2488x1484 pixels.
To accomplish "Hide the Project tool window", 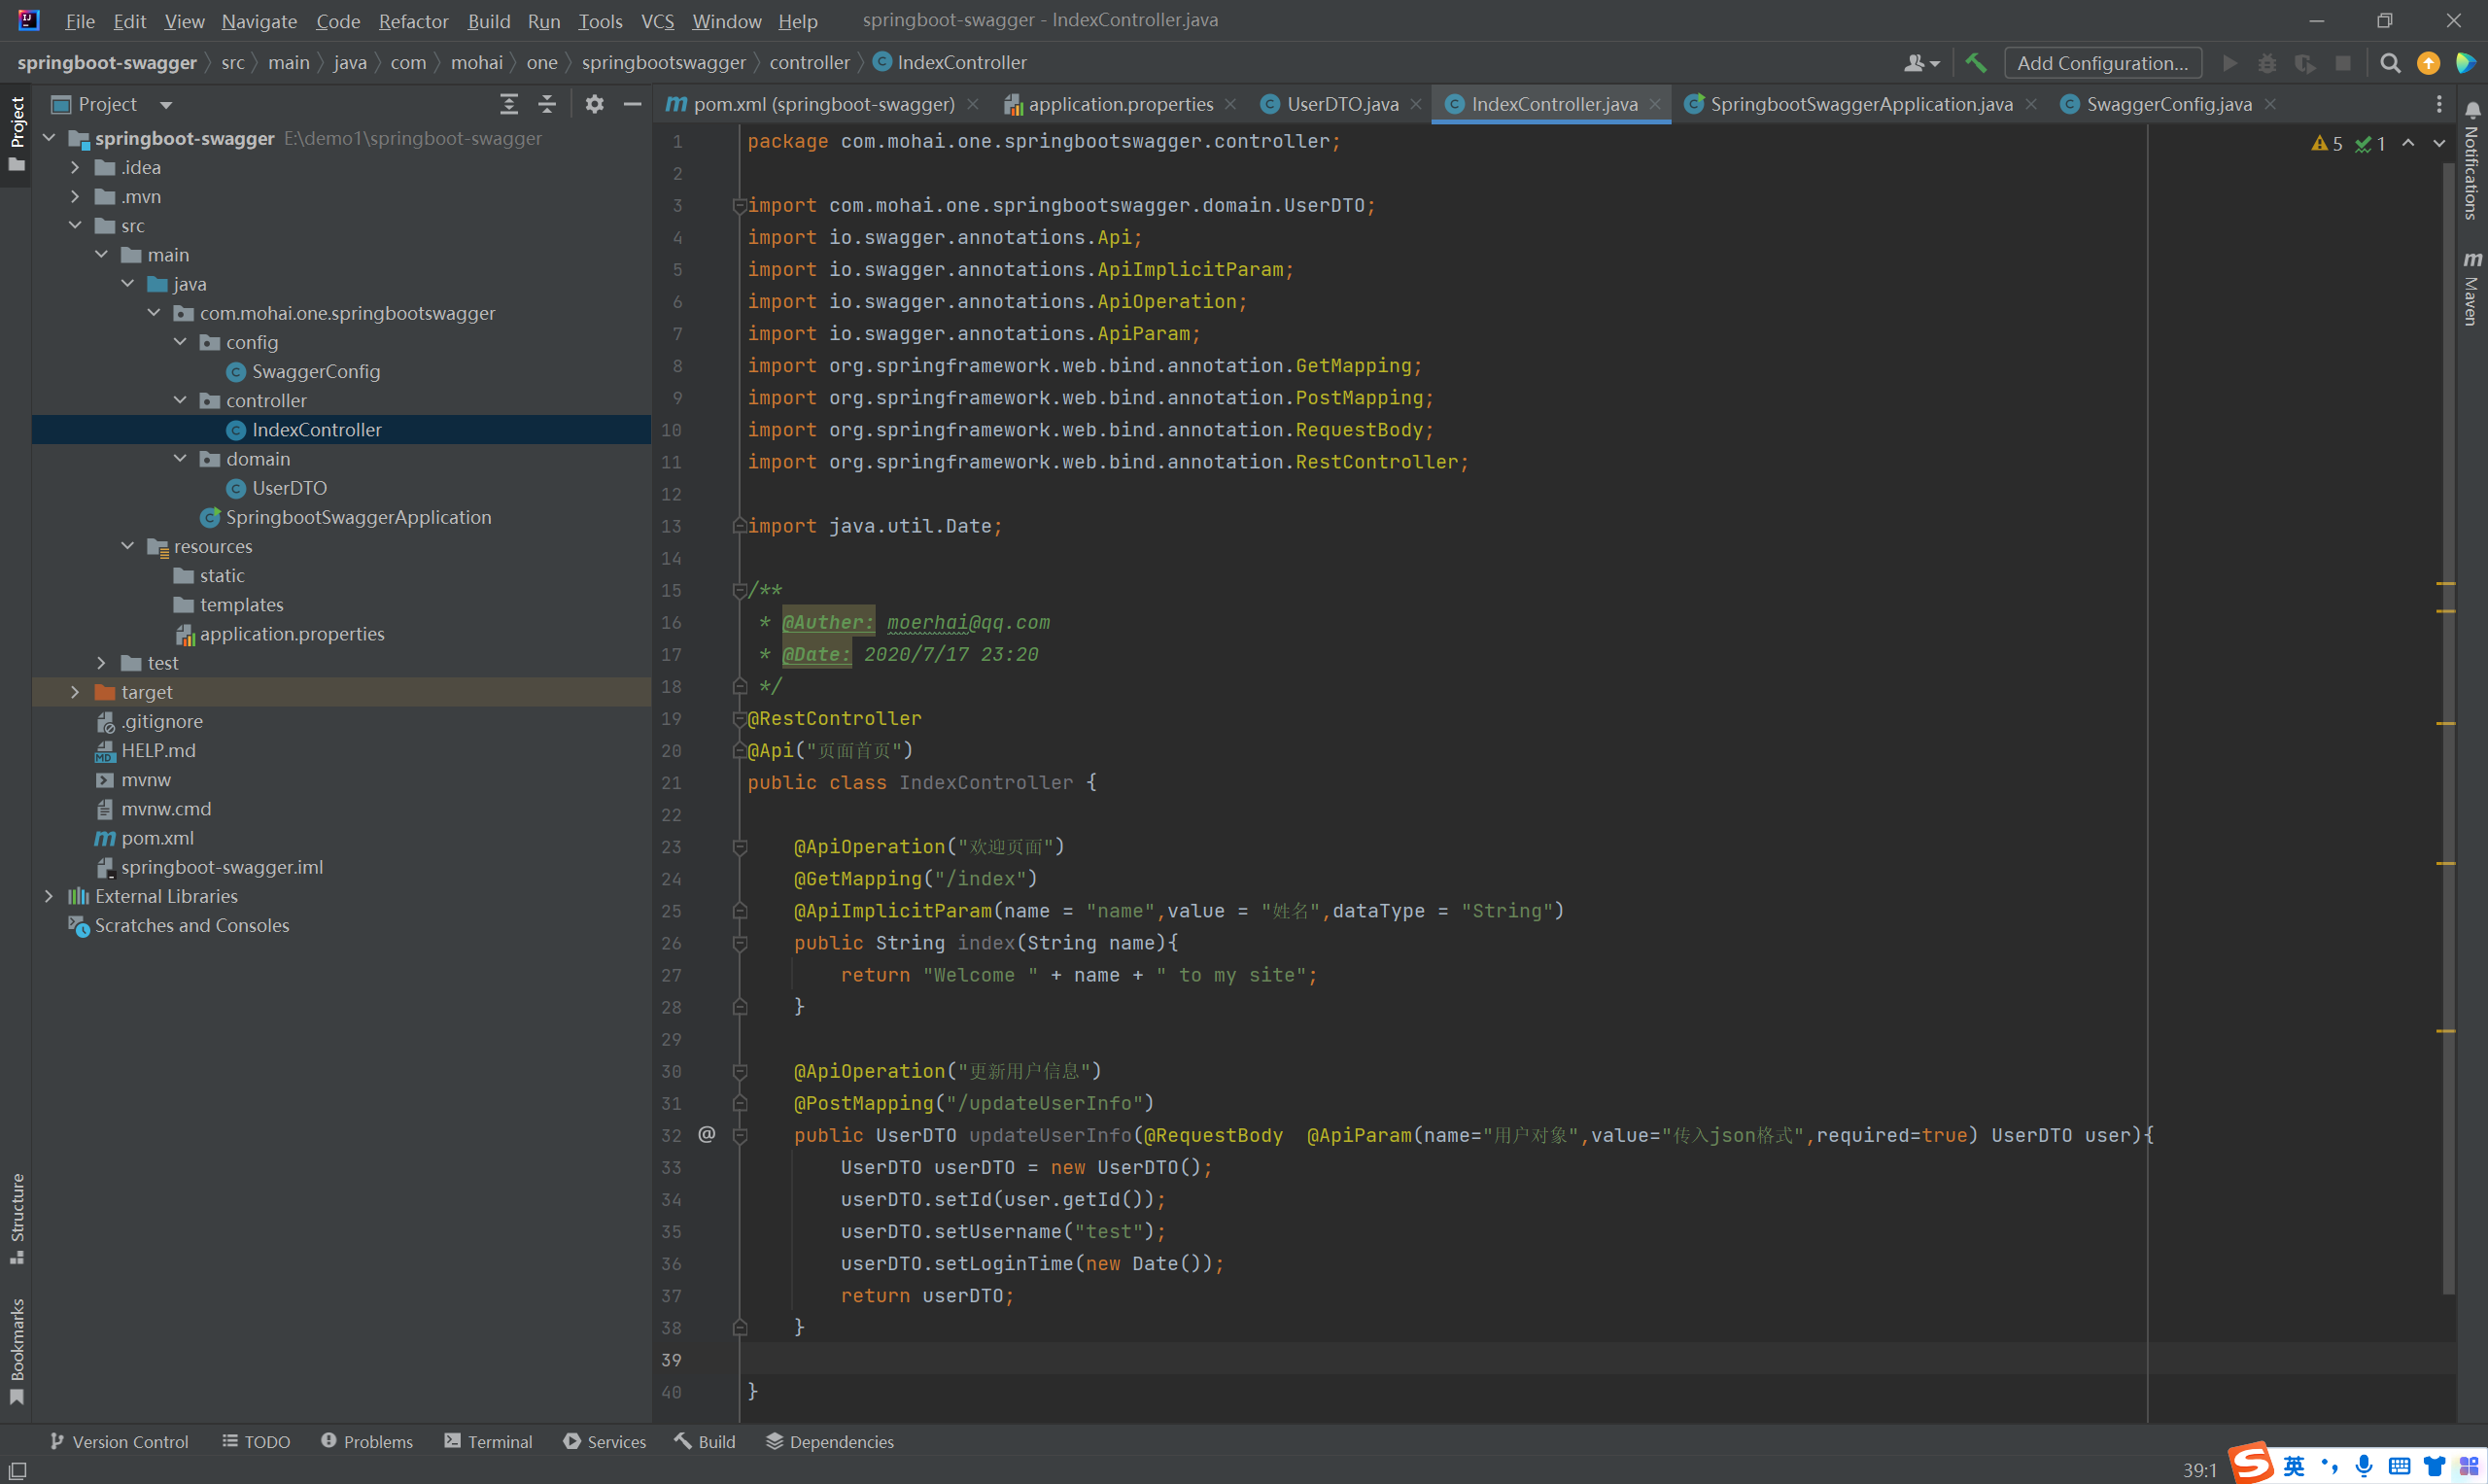I will pos(632,104).
